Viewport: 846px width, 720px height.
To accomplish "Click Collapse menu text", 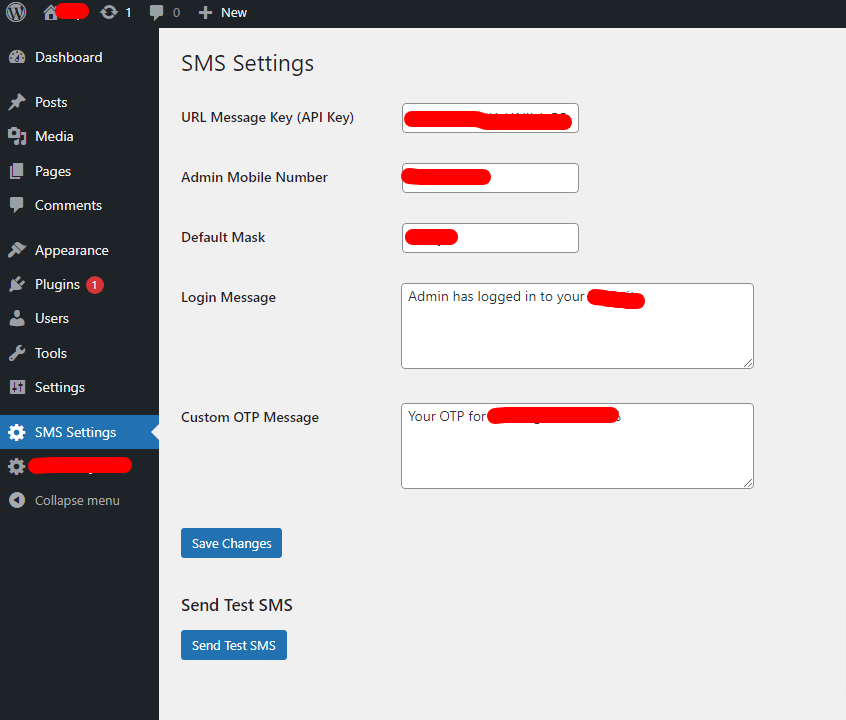I will tap(77, 500).
